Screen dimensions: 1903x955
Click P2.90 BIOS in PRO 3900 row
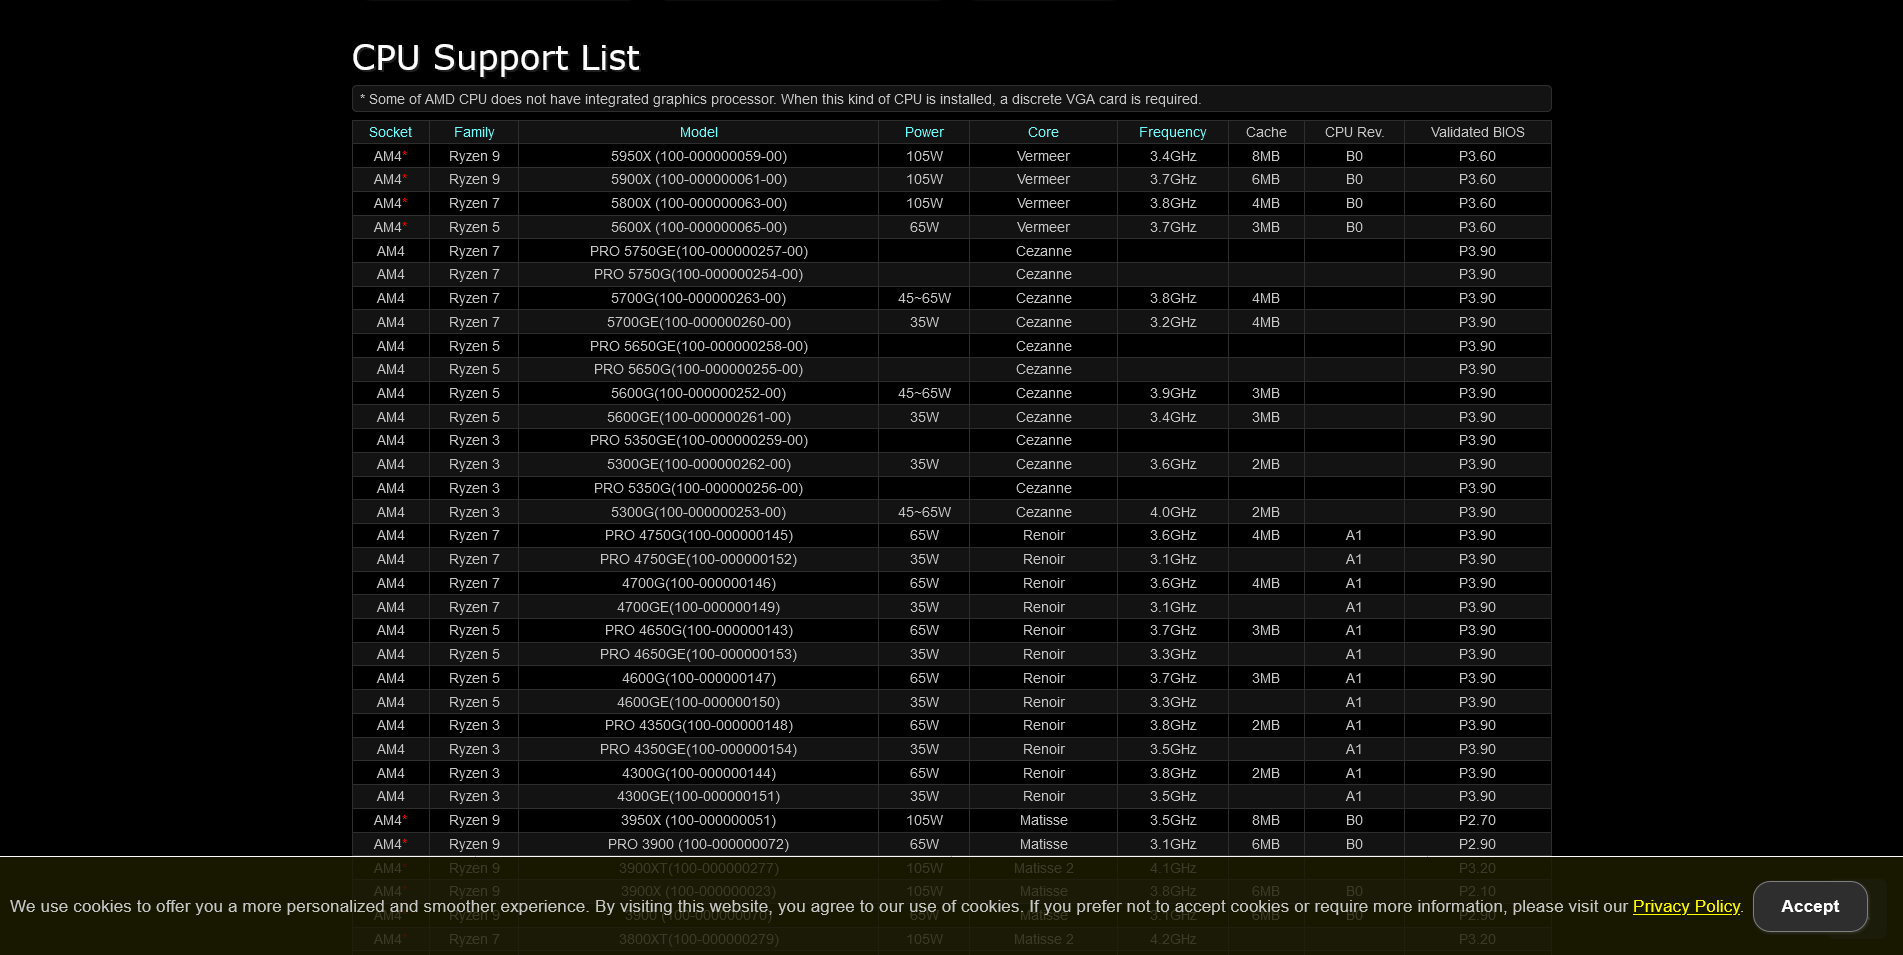click(x=1477, y=844)
